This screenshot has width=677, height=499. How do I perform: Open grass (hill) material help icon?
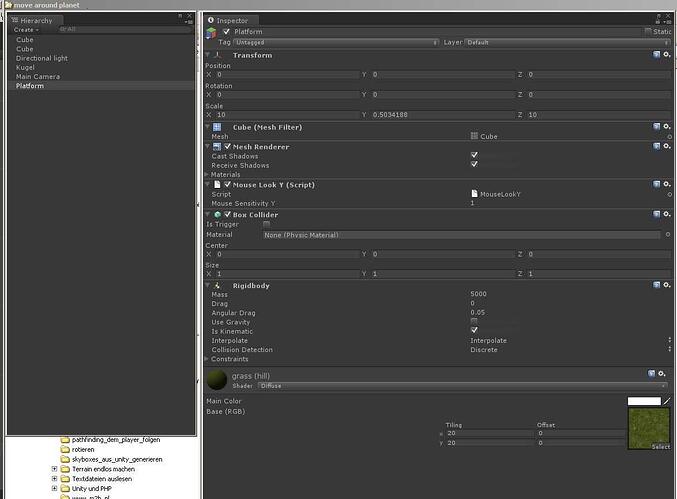tap(652, 373)
